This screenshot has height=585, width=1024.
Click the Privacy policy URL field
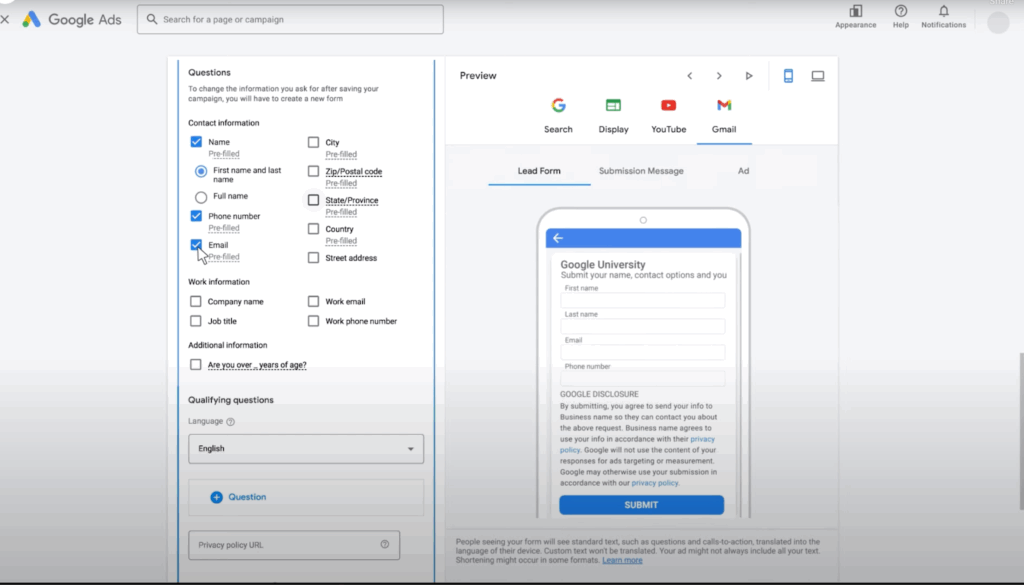pos(294,545)
